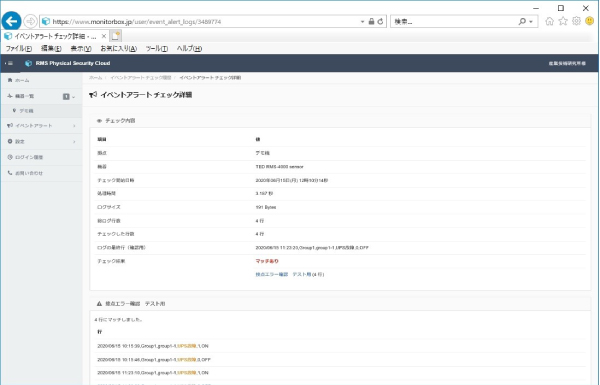Open a new tab button
The image size is (600, 385).
(116, 36)
